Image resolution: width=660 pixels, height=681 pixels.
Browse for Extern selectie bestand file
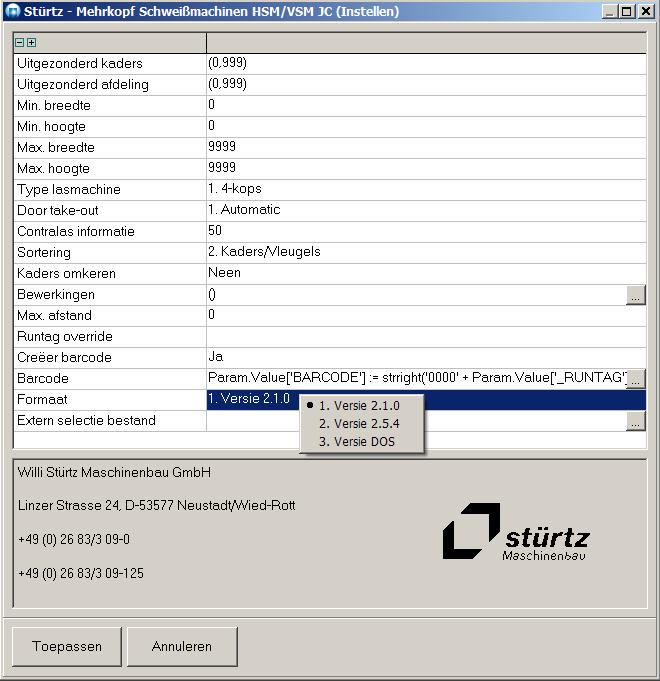[635, 421]
